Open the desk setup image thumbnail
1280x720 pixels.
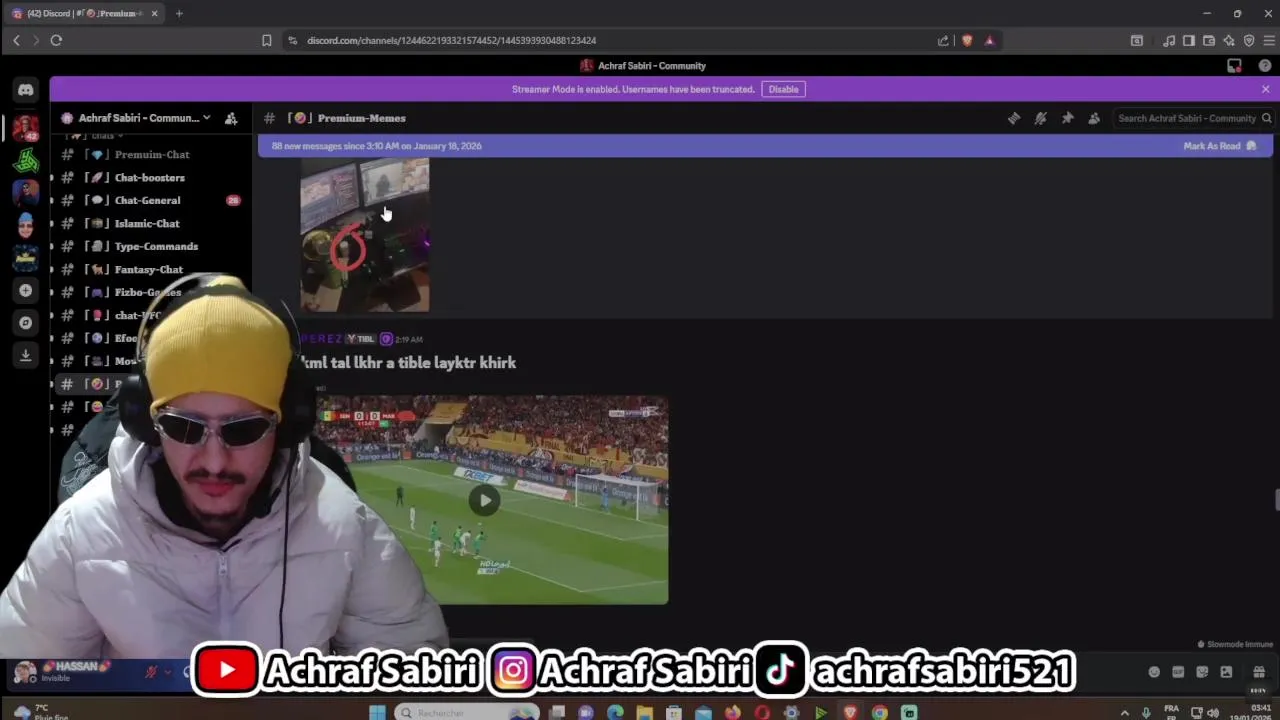[x=365, y=235]
